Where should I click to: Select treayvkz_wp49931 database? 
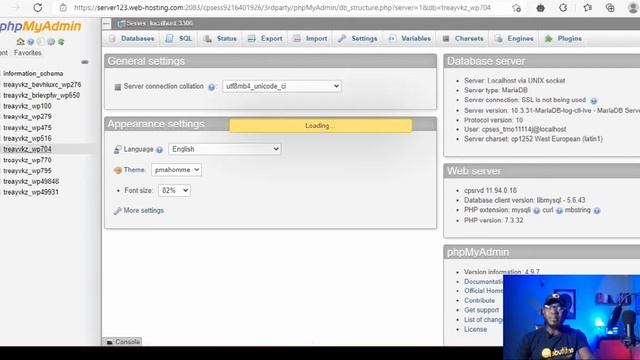31,192
